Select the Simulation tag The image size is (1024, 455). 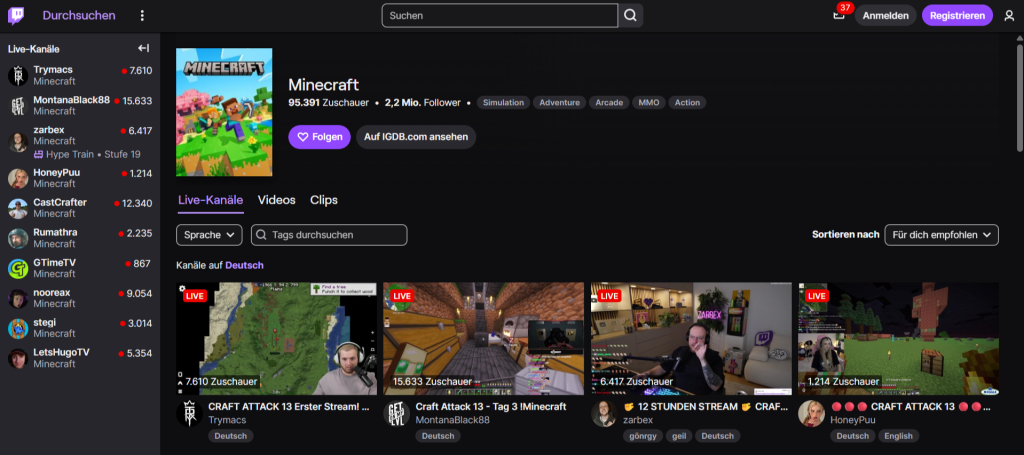(x=504, y=102)
